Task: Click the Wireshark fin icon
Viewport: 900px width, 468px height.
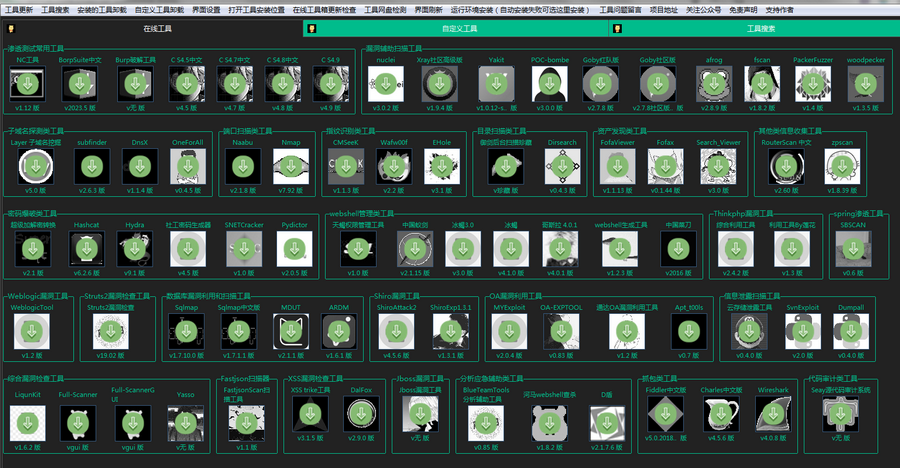Action: click(x=773, y=414)
